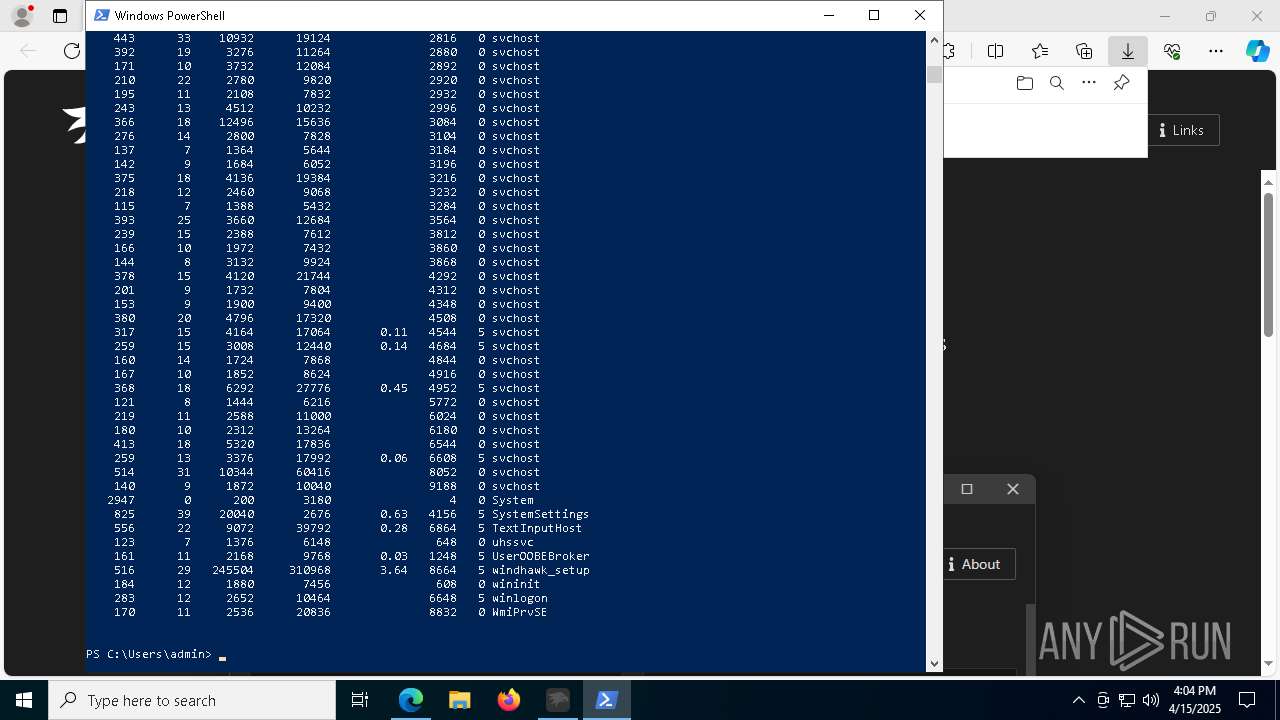This screenshot has height=720, width=1280.
Task: Select PowerShell icon on taskbar
Action: pyautogui.click(x=606, y=700)
